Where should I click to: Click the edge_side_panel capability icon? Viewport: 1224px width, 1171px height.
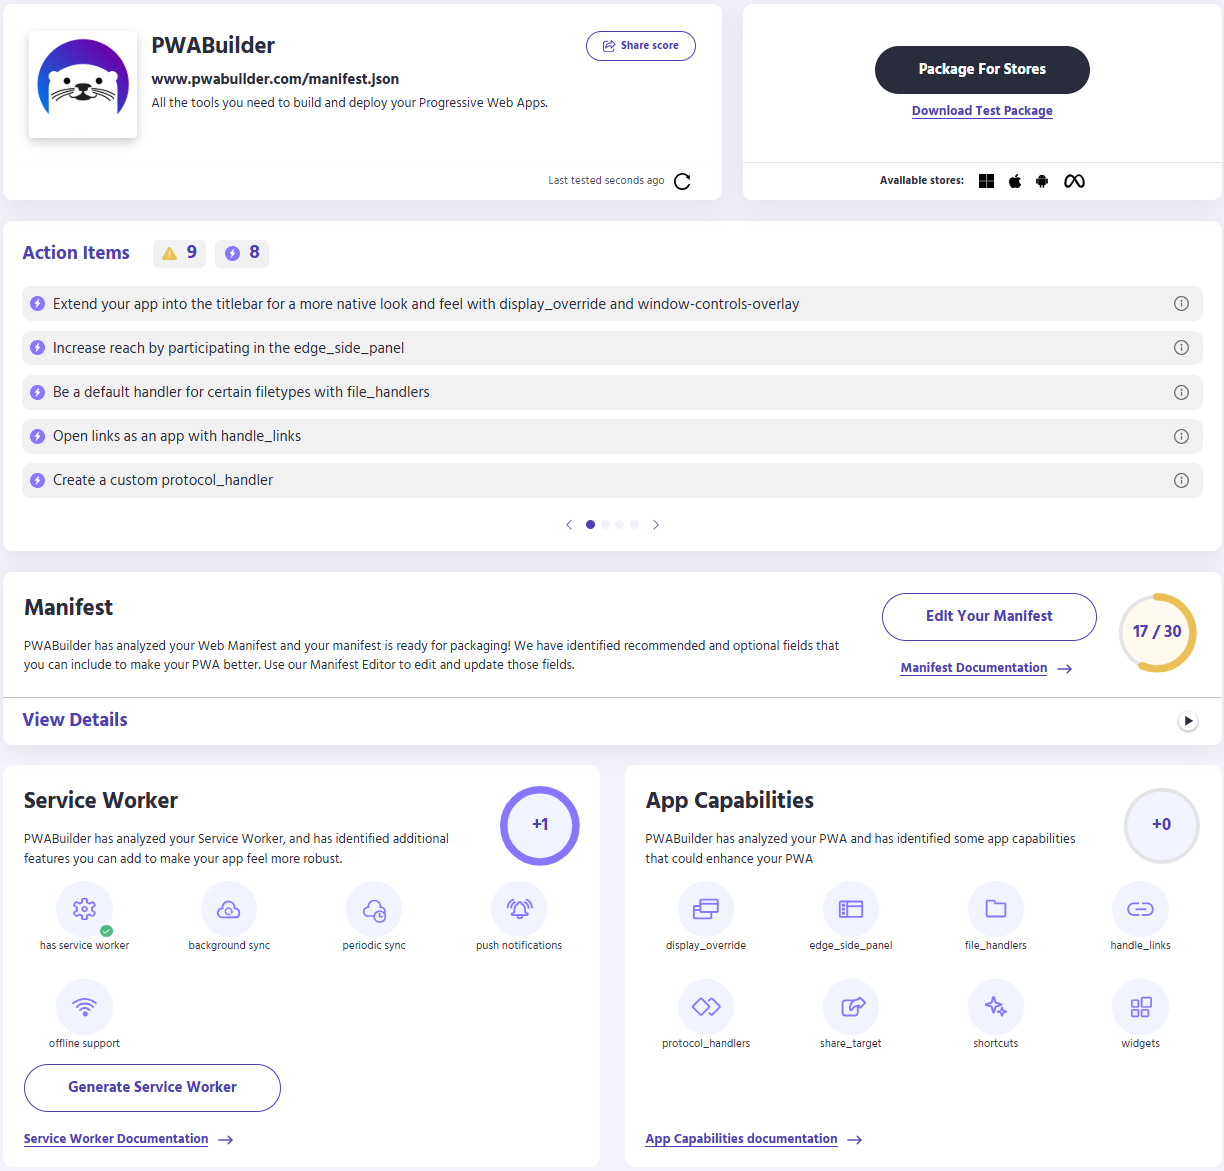pyautogui.click(x=851, y=909)
